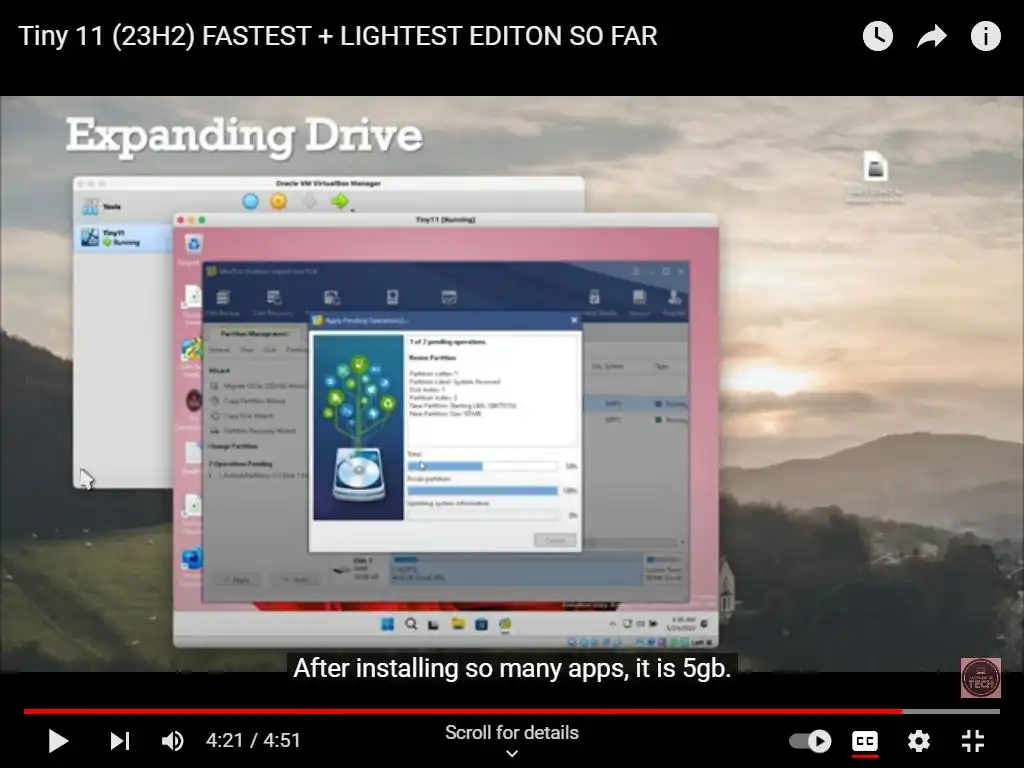The height and width of the screenshot is (768, 1024).
Task: Open the Recycle Bin on the Tiny11 desktop
Action: (193, 244)
